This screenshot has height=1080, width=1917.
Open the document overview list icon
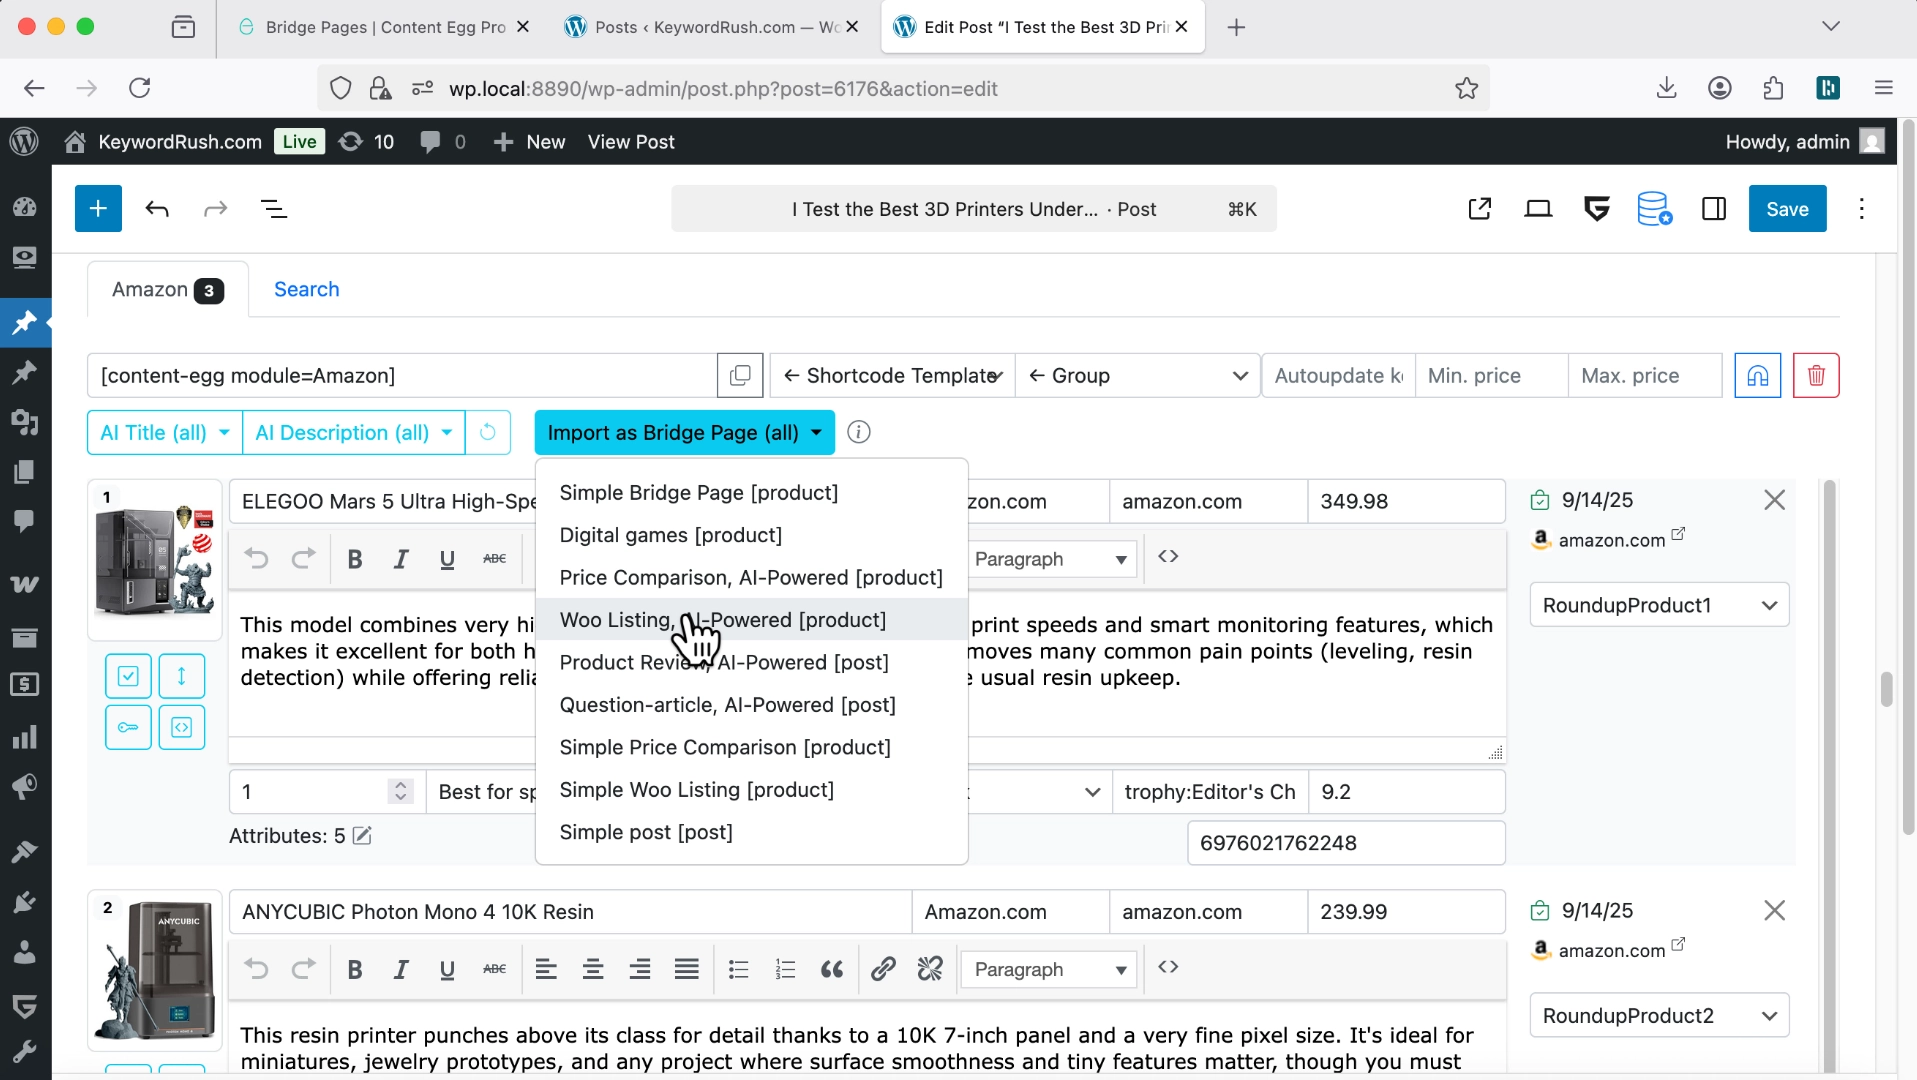pyautogui.click(x=273, y=209)
